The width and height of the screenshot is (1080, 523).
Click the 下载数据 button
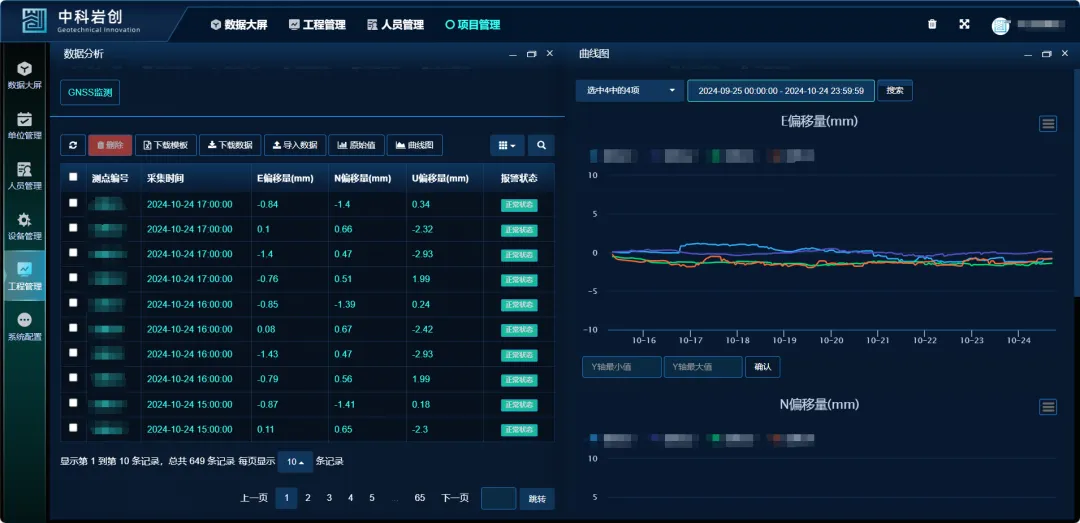point(229,145)
